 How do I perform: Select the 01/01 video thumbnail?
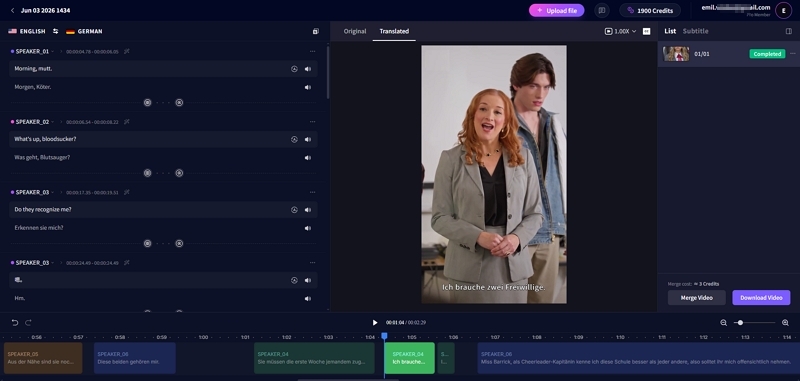[676, 54]
